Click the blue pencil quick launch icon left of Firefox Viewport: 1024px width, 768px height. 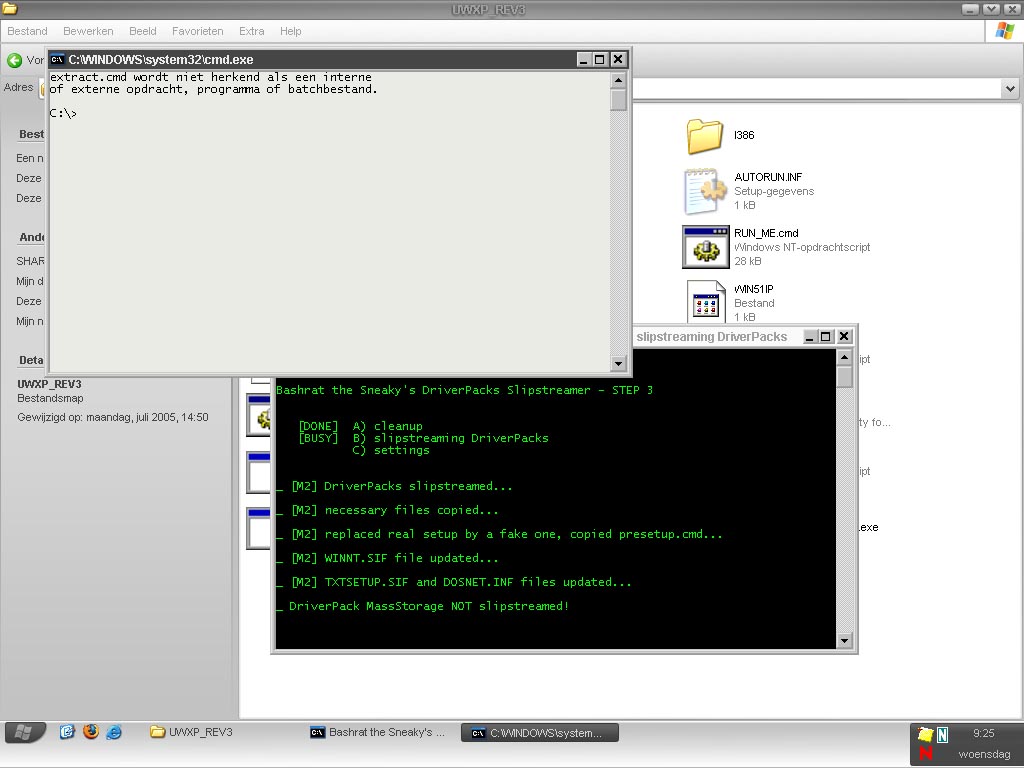67,731
